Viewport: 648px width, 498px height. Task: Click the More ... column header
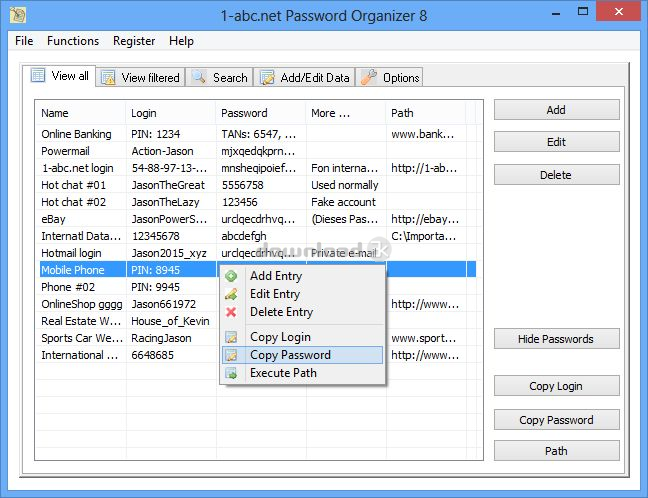click(346, 113)
